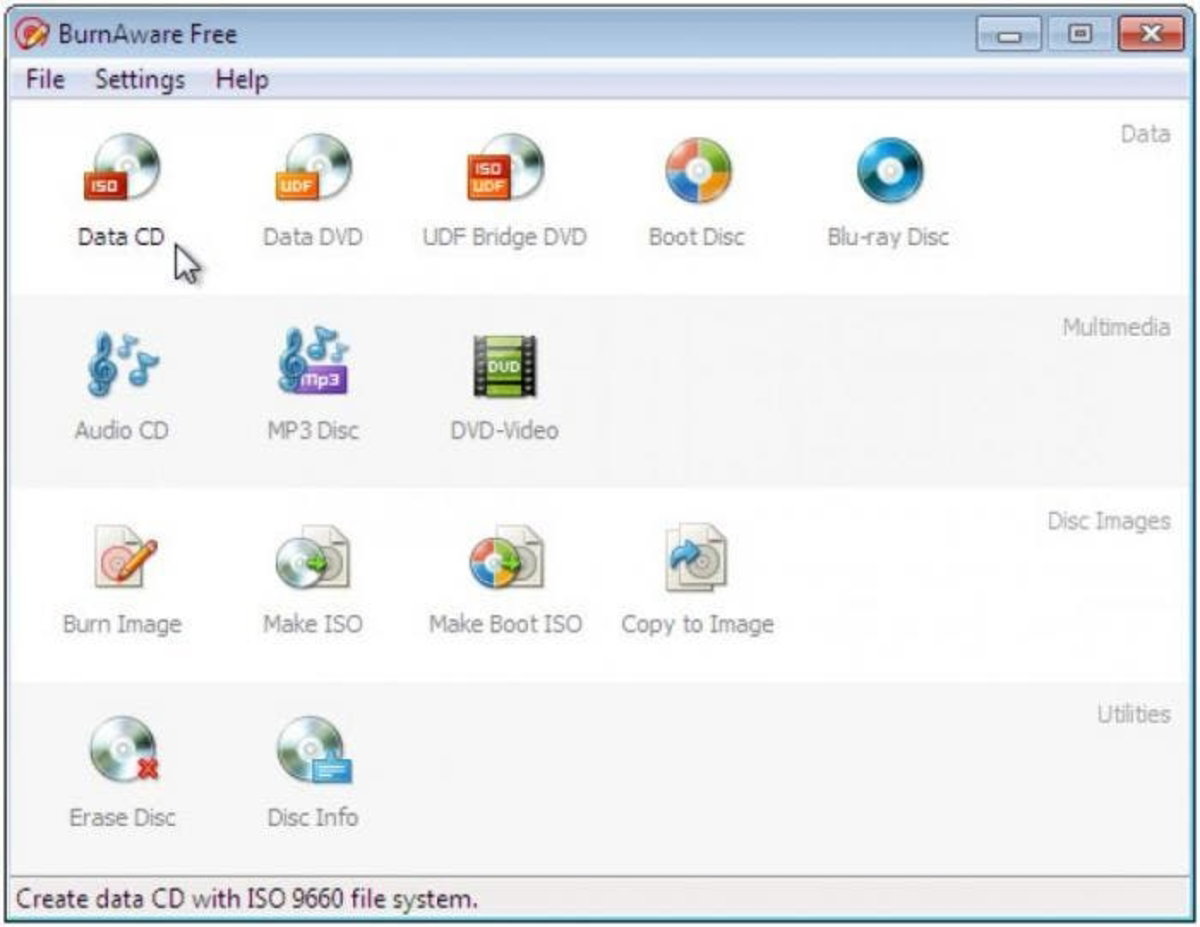Click the 'Utilities' section heading
This screenshot has width=1200, height=927.
coord(1133,714)
